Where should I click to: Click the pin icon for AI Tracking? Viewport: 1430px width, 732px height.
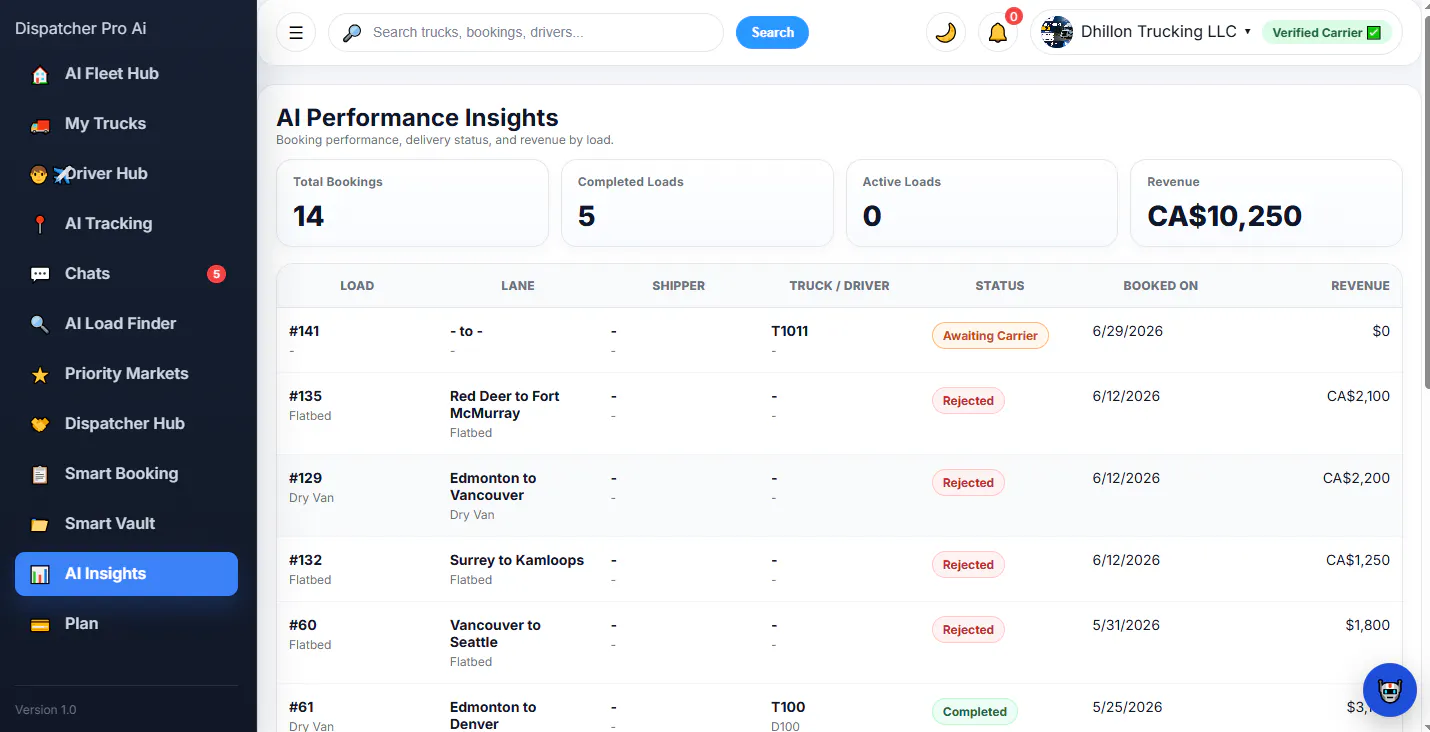[40, 225]
